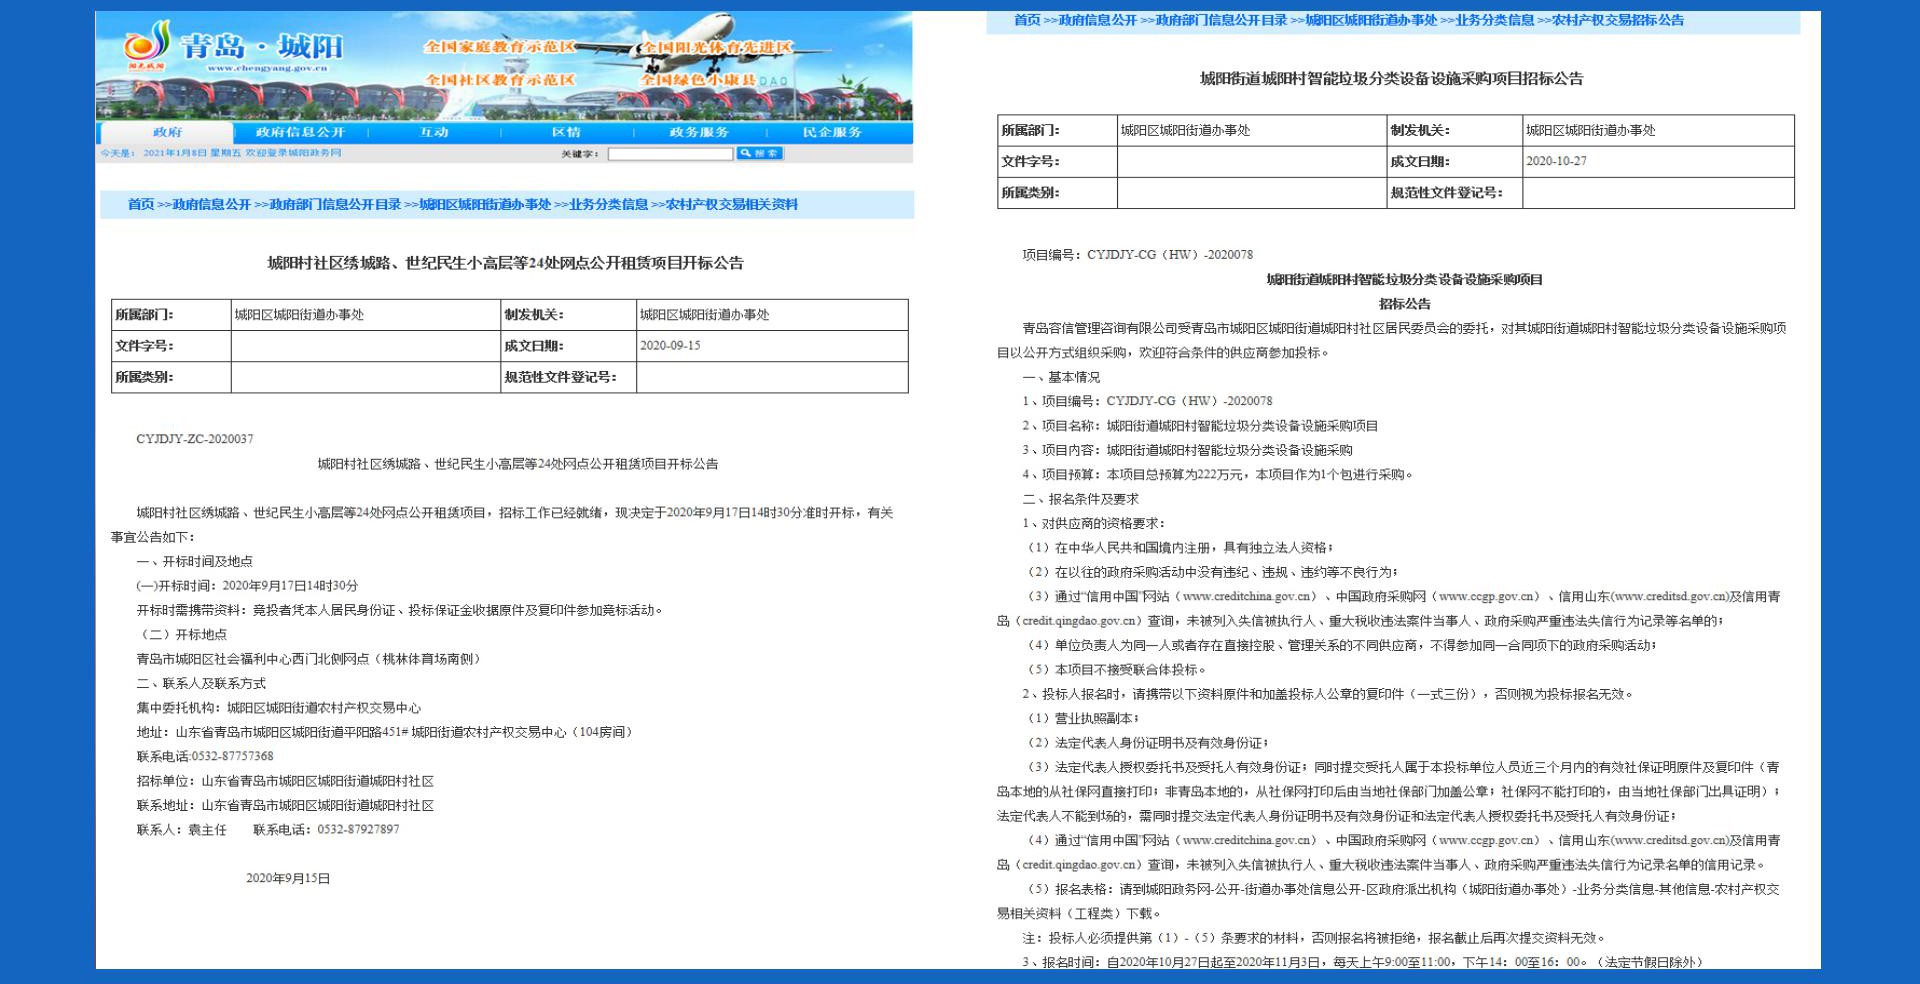Click 政府部门信息公开目录 in right page breadcrumb

pyautogui.click(x=1221, y=20)
